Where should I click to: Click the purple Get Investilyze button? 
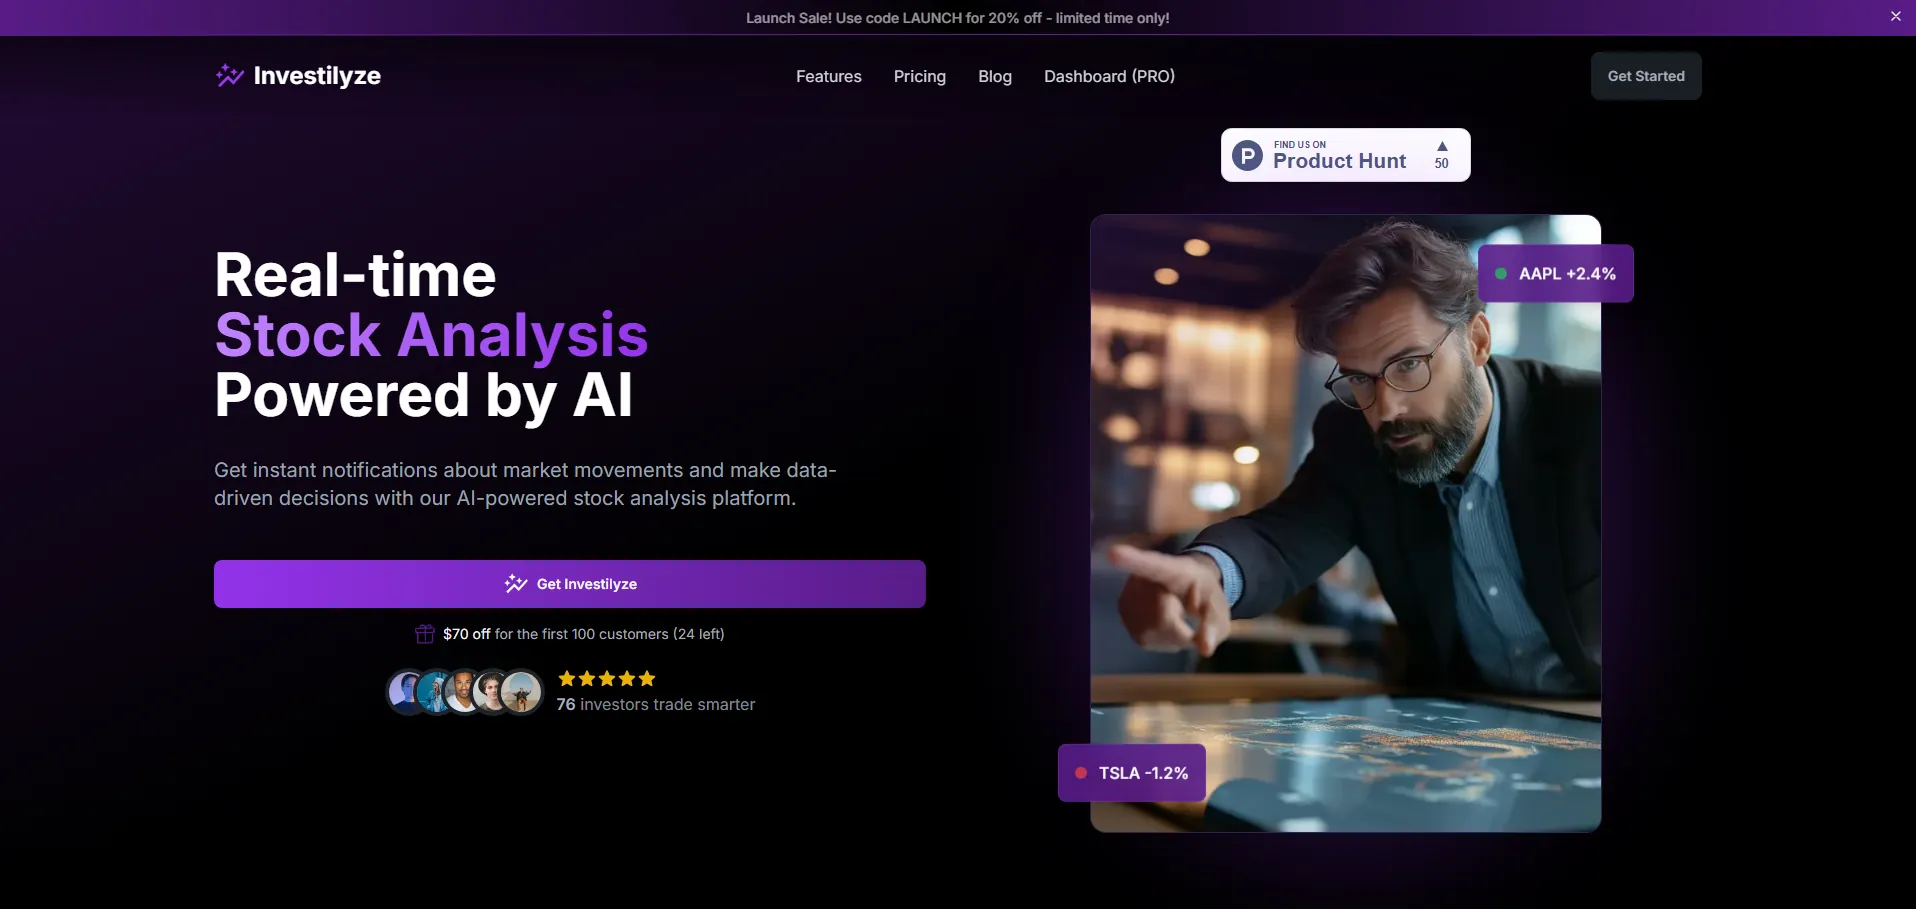pyautogui.click(x=570, y=584)
